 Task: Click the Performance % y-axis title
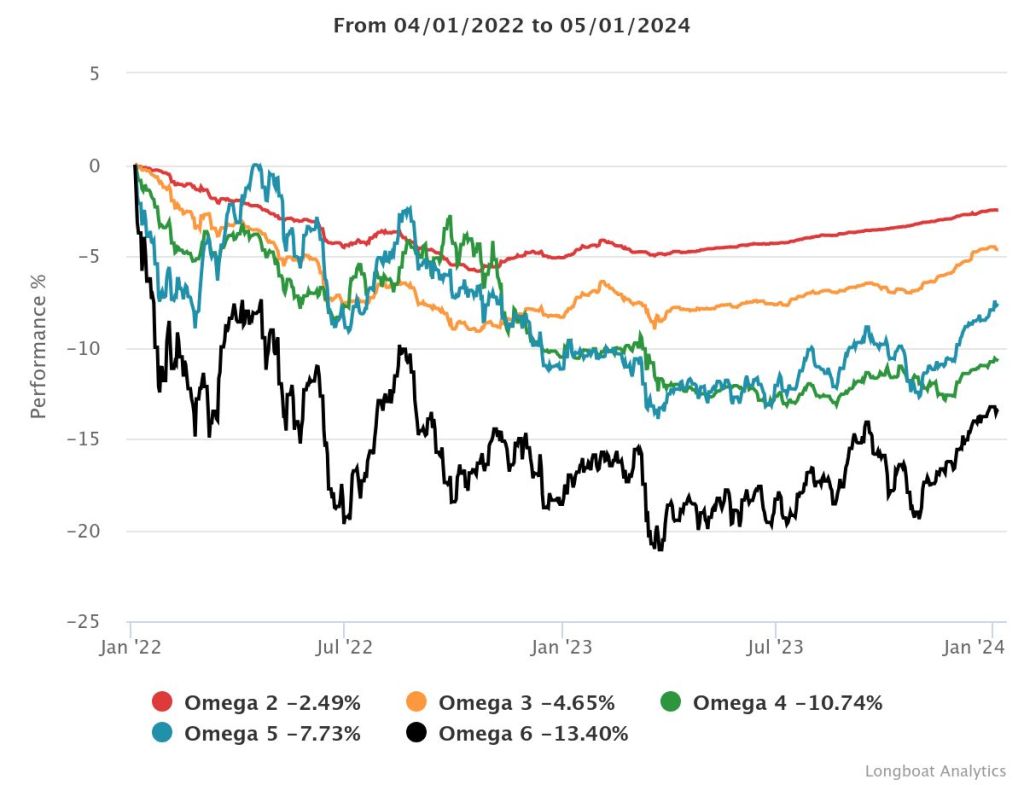[39, 347]
